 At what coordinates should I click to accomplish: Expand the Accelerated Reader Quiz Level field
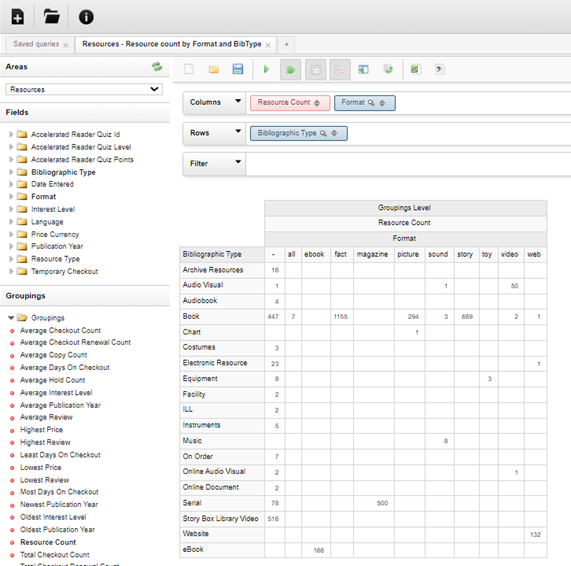[x=11, y=147]
